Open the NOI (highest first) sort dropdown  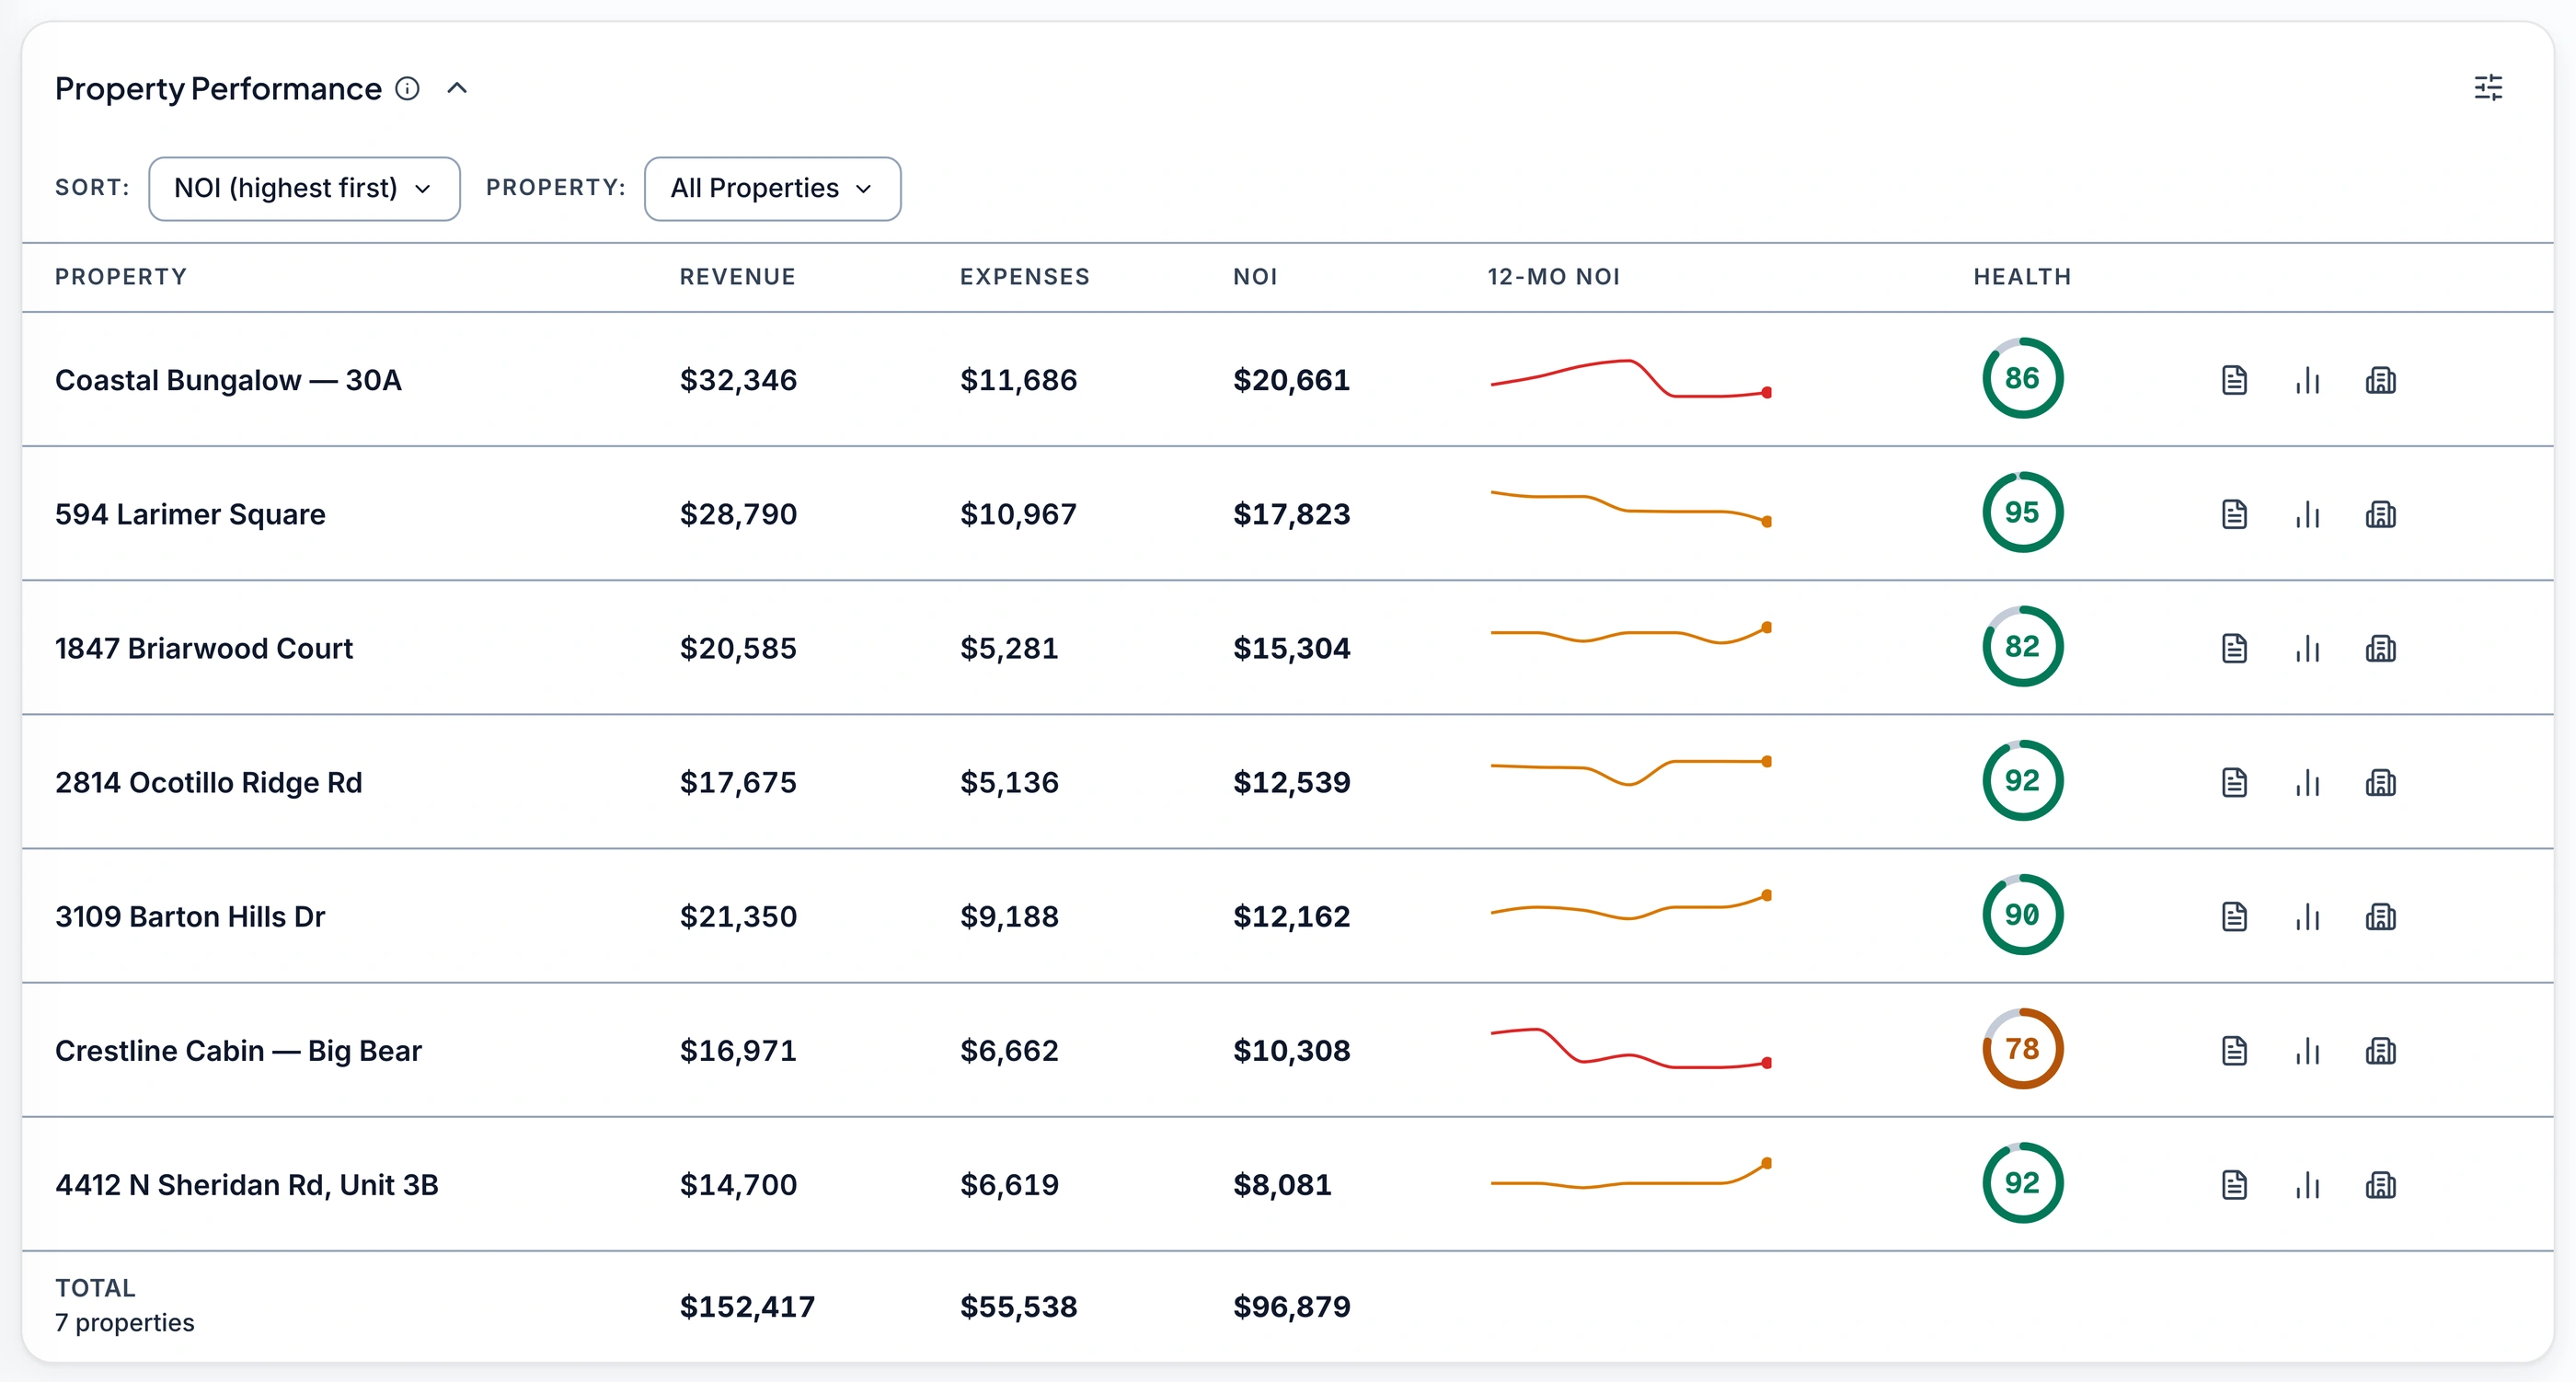tap(304, 188)
